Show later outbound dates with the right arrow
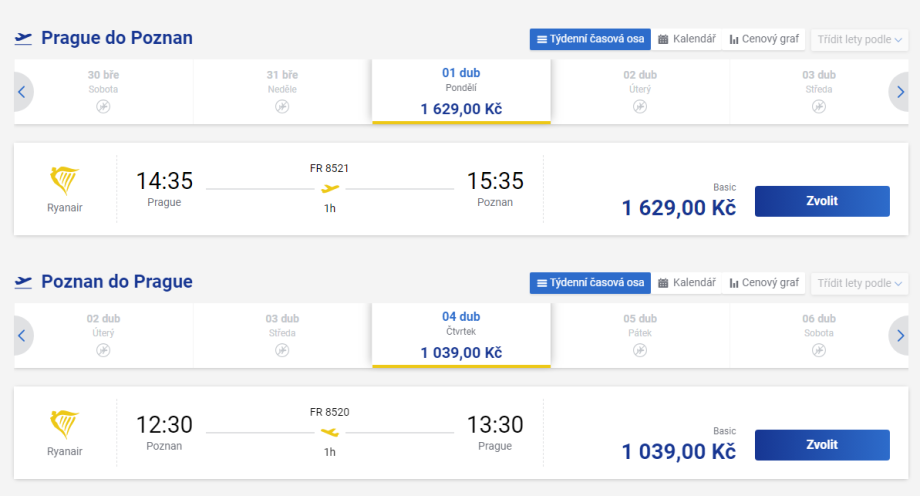 tap(900, 92)
